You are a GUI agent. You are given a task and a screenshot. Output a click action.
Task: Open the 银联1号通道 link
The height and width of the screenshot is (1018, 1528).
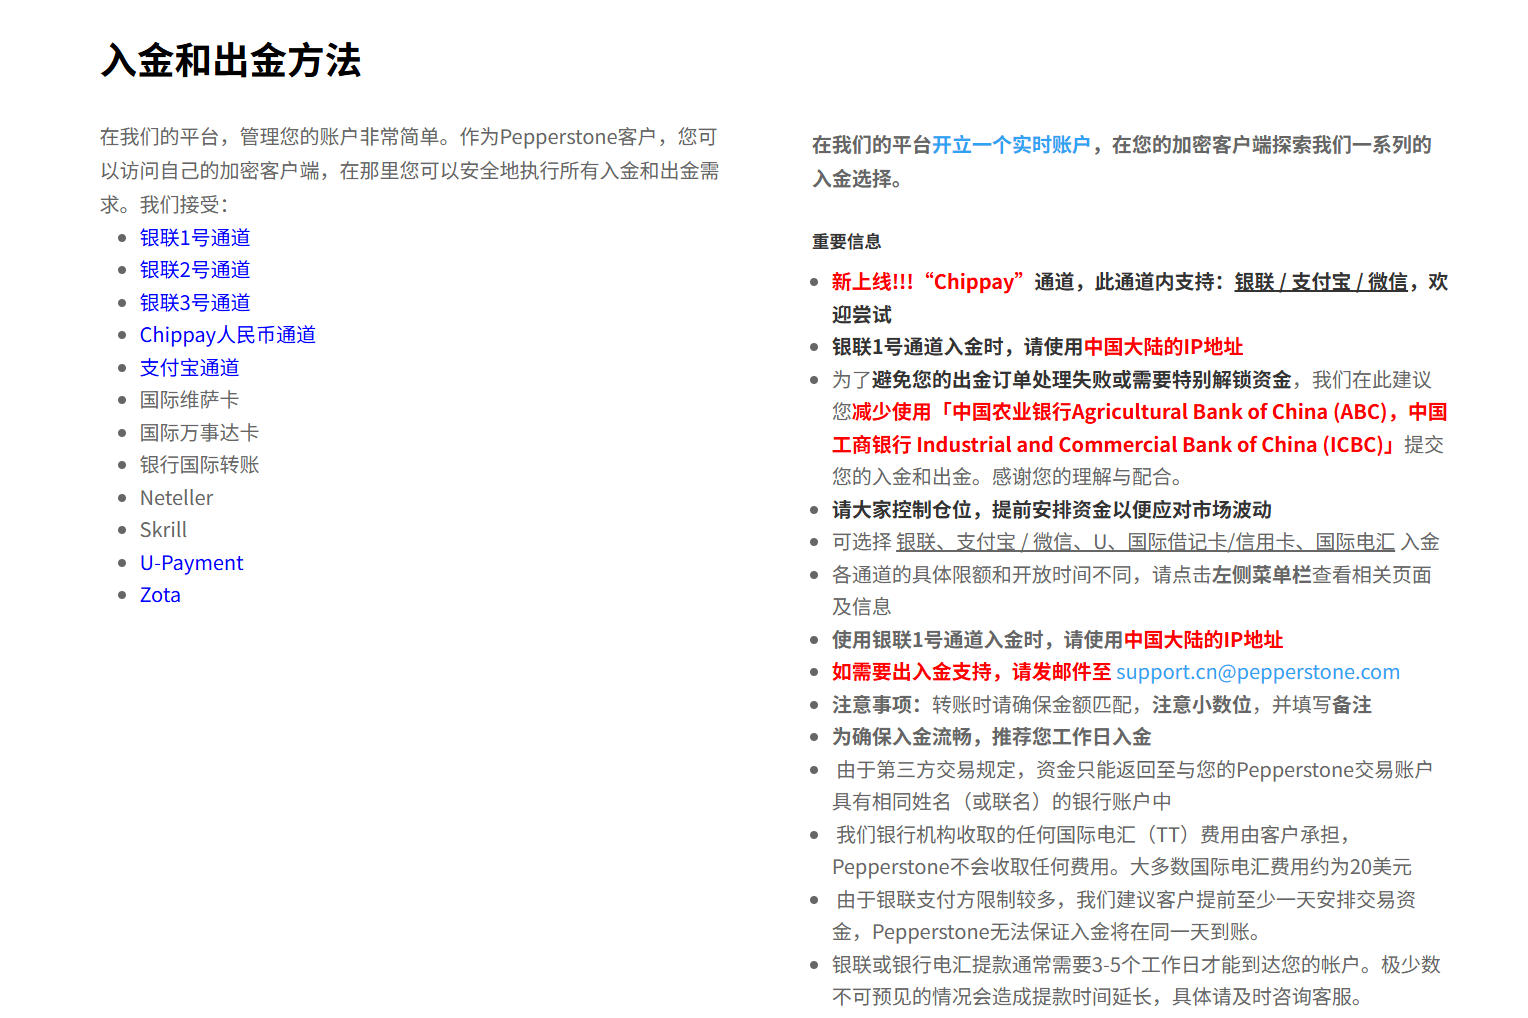(x=195, y=238)
